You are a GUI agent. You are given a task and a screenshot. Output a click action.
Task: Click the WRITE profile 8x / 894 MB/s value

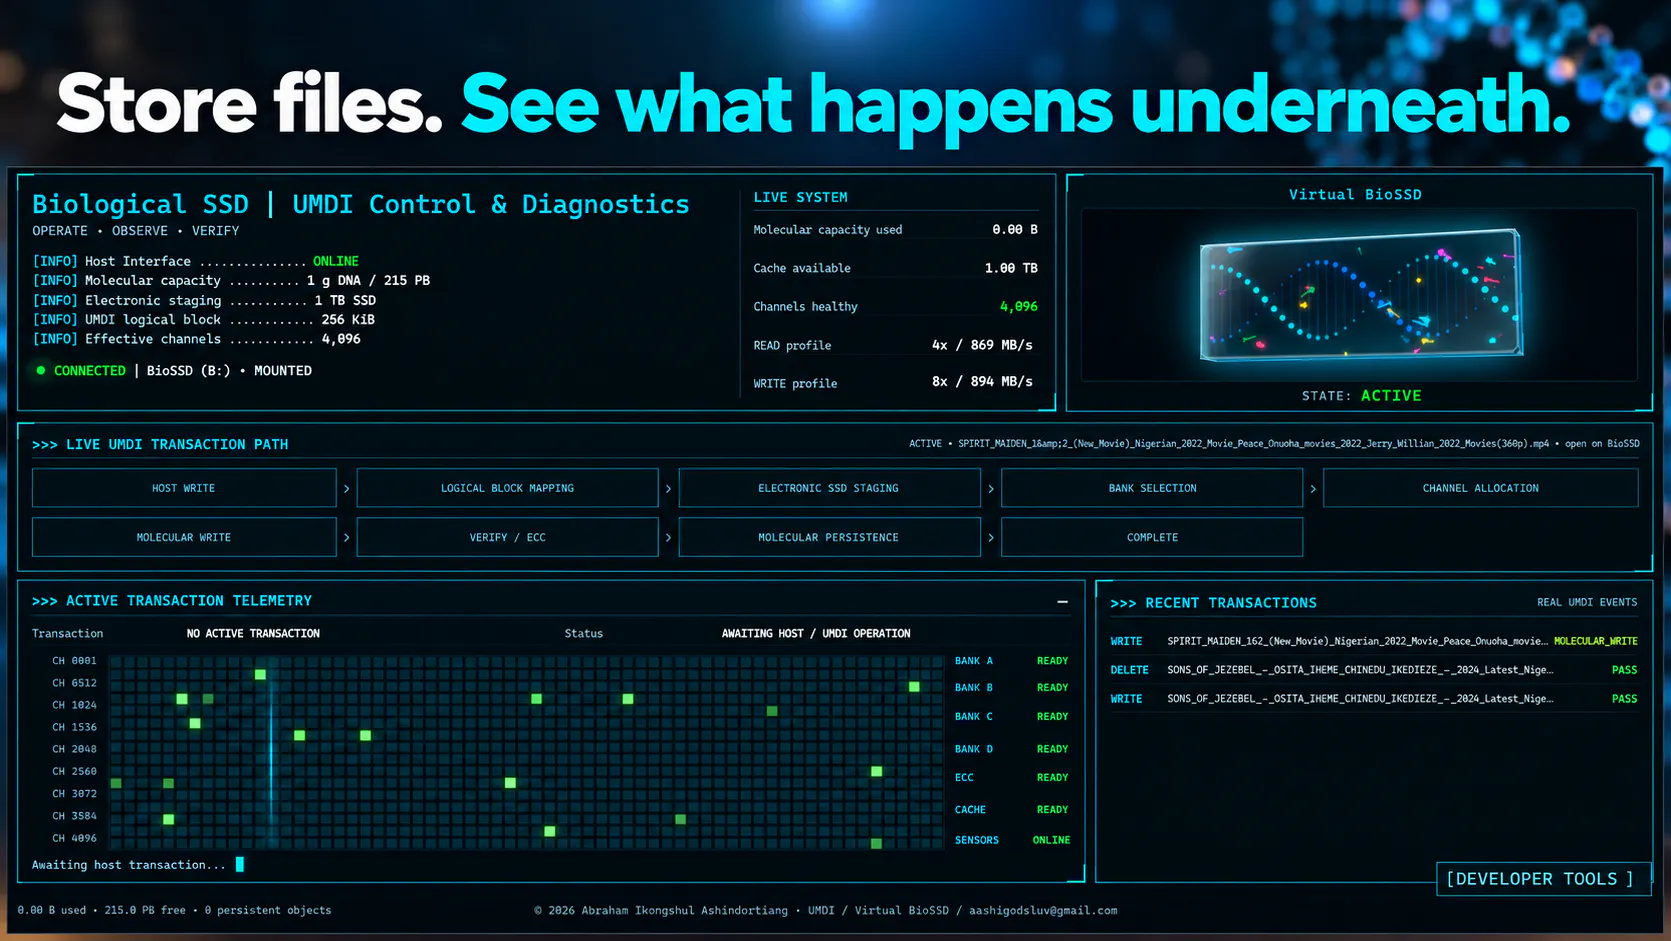tap(982, 382)
